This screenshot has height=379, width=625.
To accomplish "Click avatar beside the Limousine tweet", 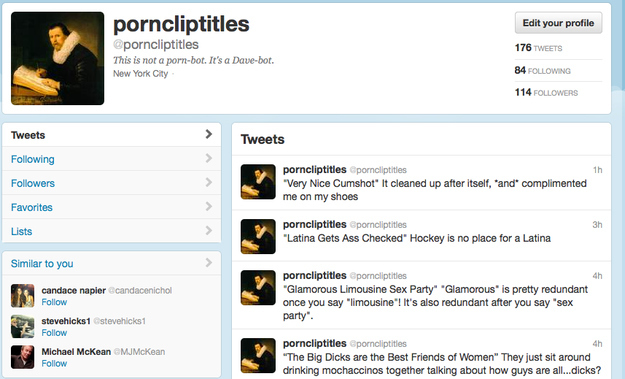I will [258, 288].
